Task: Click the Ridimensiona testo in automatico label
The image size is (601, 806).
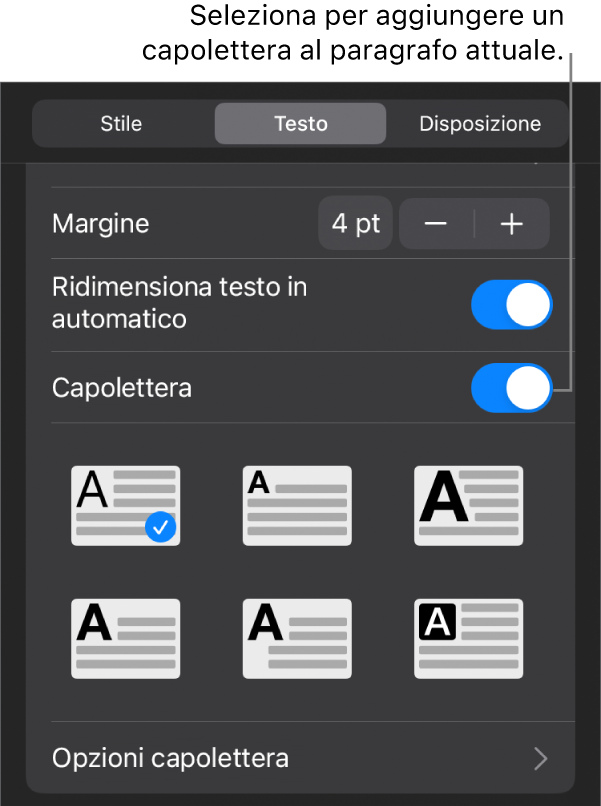Action: click(x=179, y=303)
